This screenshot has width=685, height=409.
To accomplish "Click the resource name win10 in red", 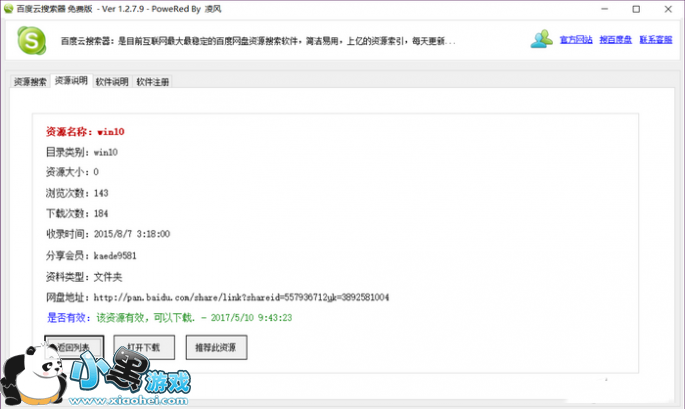I will pos(111,132).
